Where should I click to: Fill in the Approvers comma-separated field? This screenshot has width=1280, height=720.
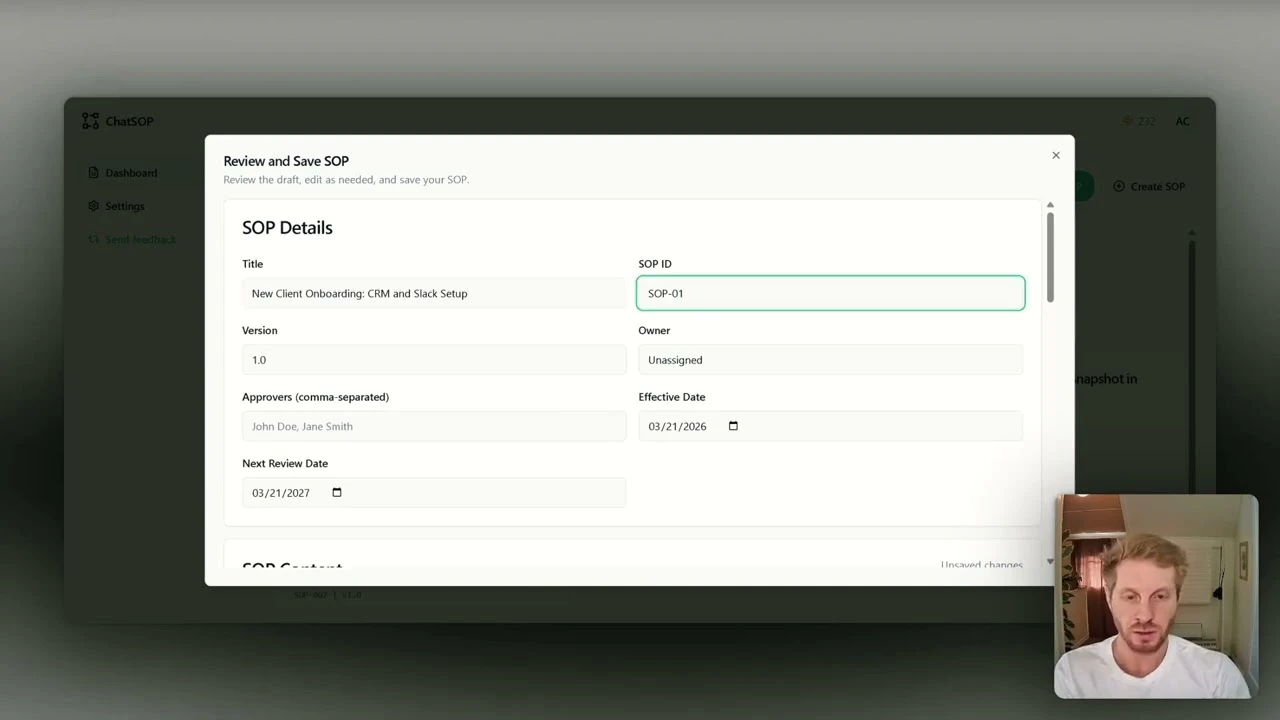click(434, 426)
